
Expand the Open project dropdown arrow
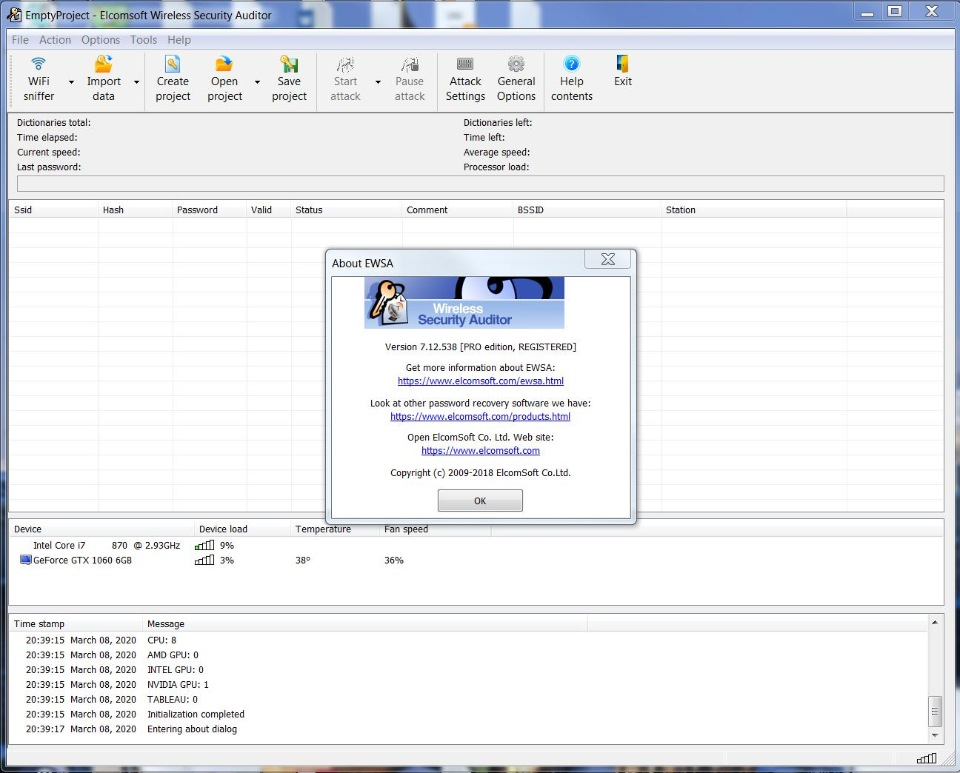click(257, 82)
